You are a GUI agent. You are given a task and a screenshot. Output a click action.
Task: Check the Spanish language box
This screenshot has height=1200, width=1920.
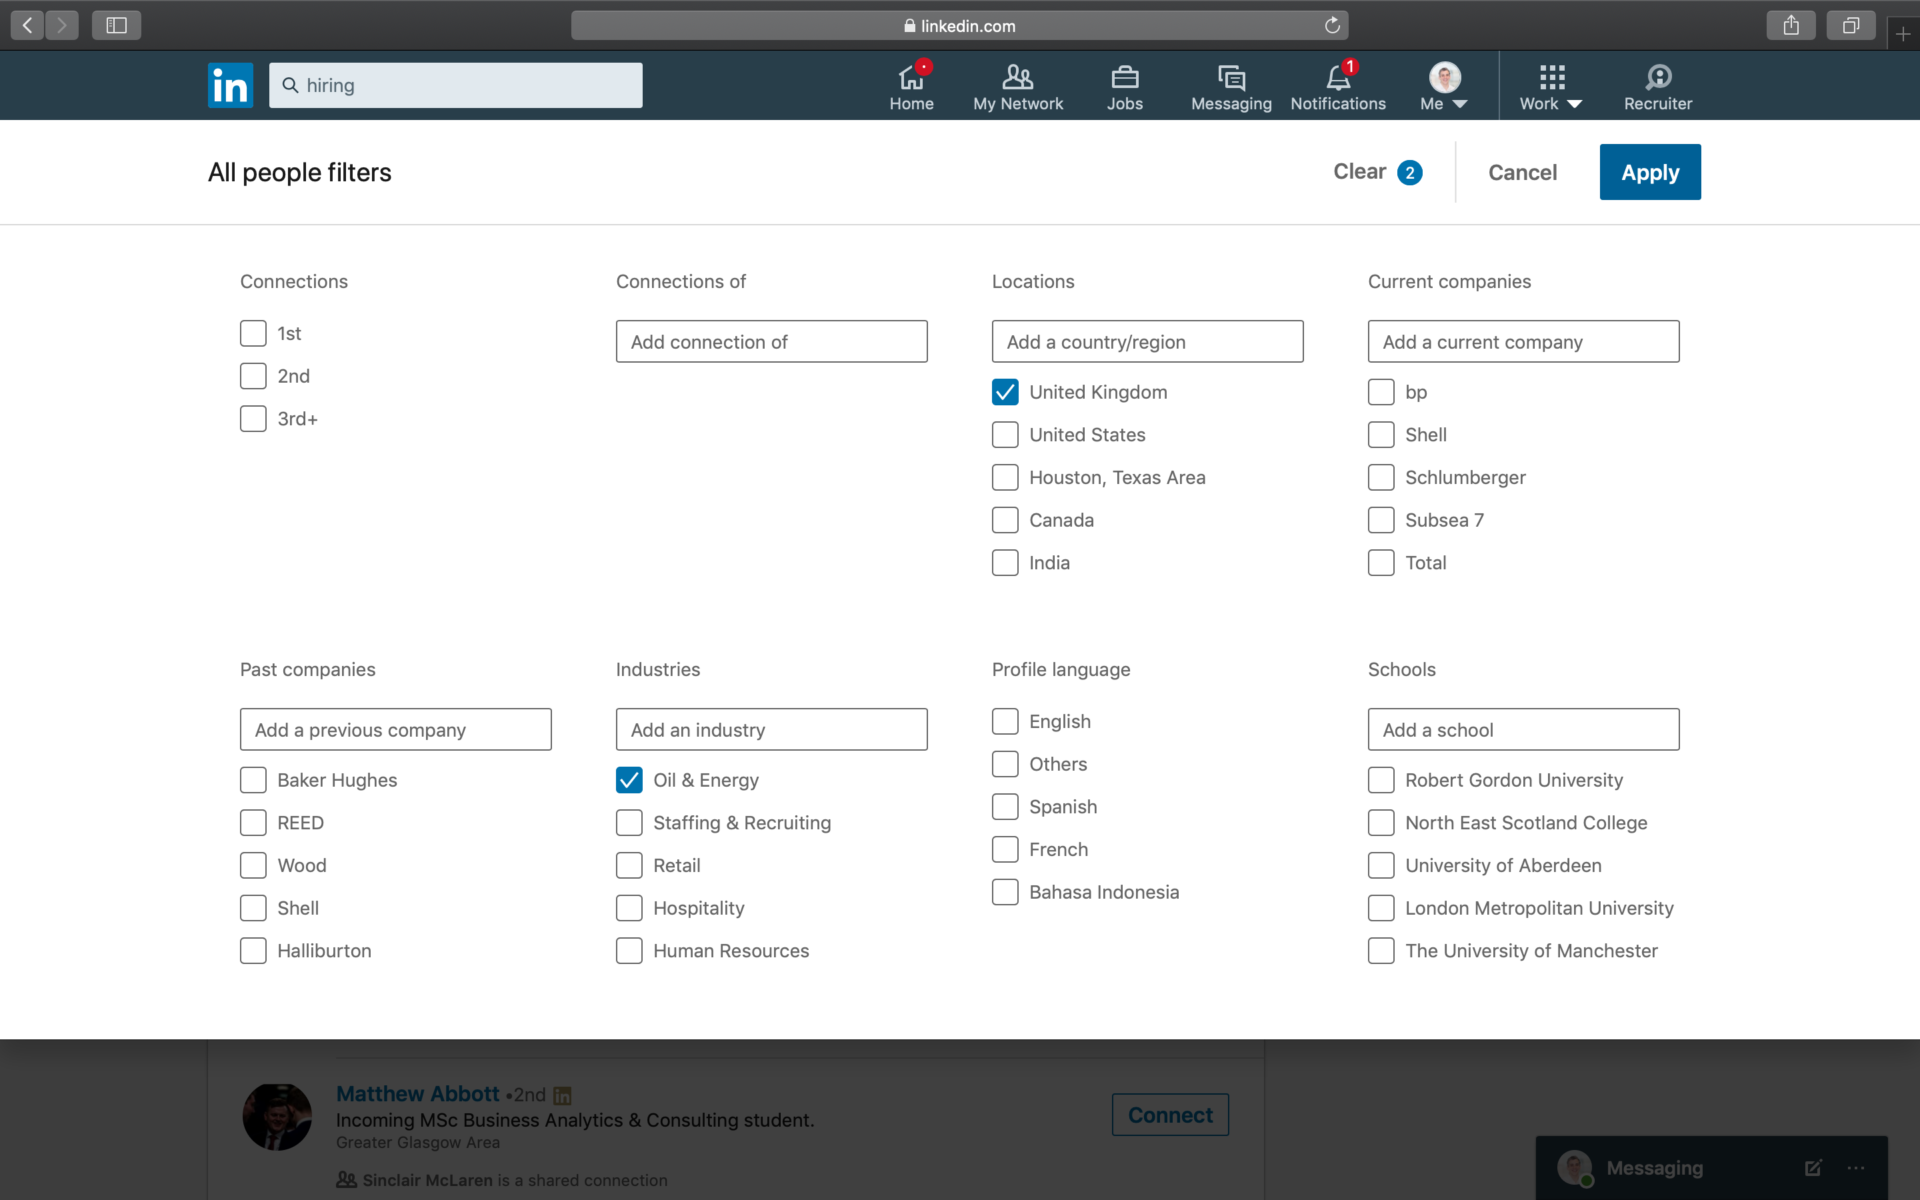click(x=1005, y=807)
